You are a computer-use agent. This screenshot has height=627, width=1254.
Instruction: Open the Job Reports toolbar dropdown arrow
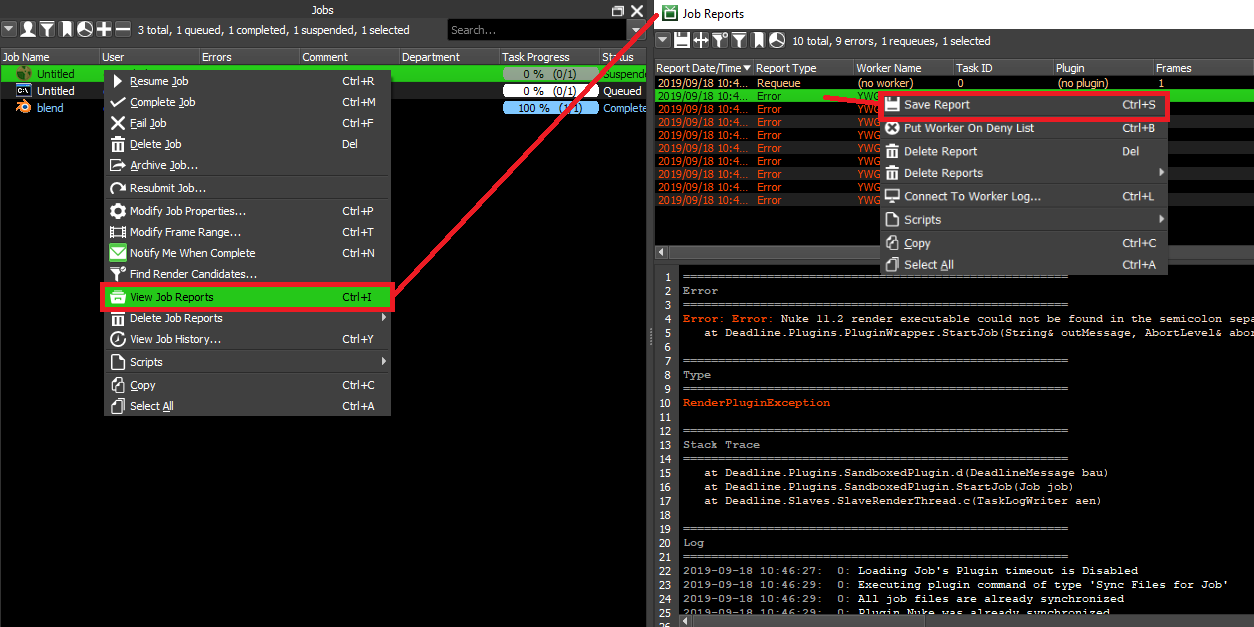click(663, 41)
